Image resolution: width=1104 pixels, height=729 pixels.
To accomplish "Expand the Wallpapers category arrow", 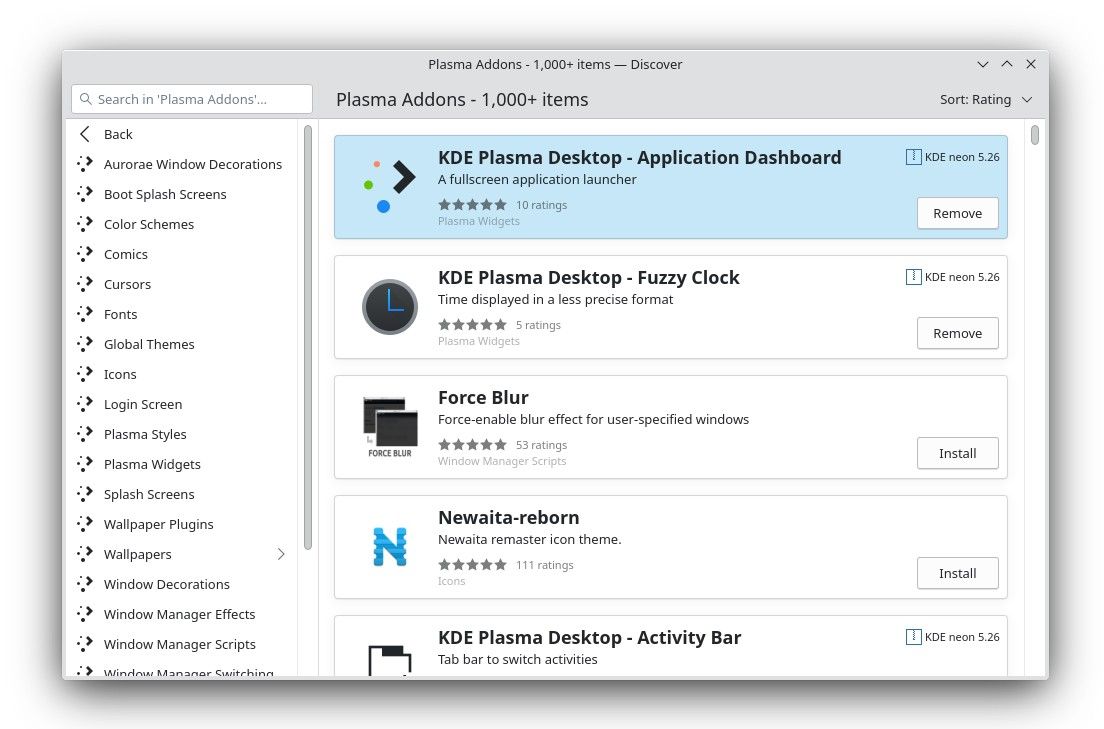I will tap(281, 554).
